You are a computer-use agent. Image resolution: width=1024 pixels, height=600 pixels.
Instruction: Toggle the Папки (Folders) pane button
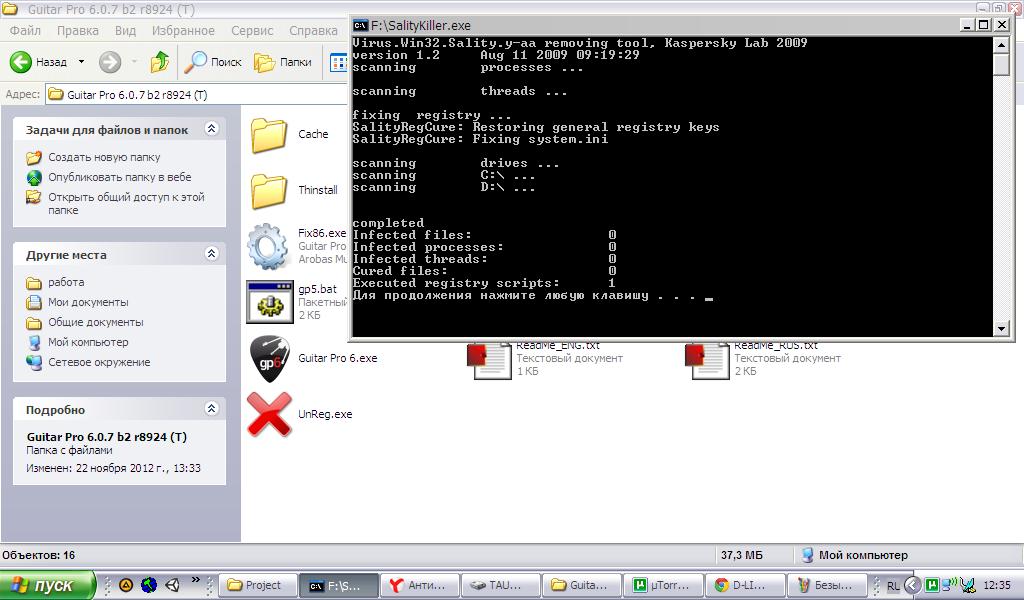tap(283, 62)
